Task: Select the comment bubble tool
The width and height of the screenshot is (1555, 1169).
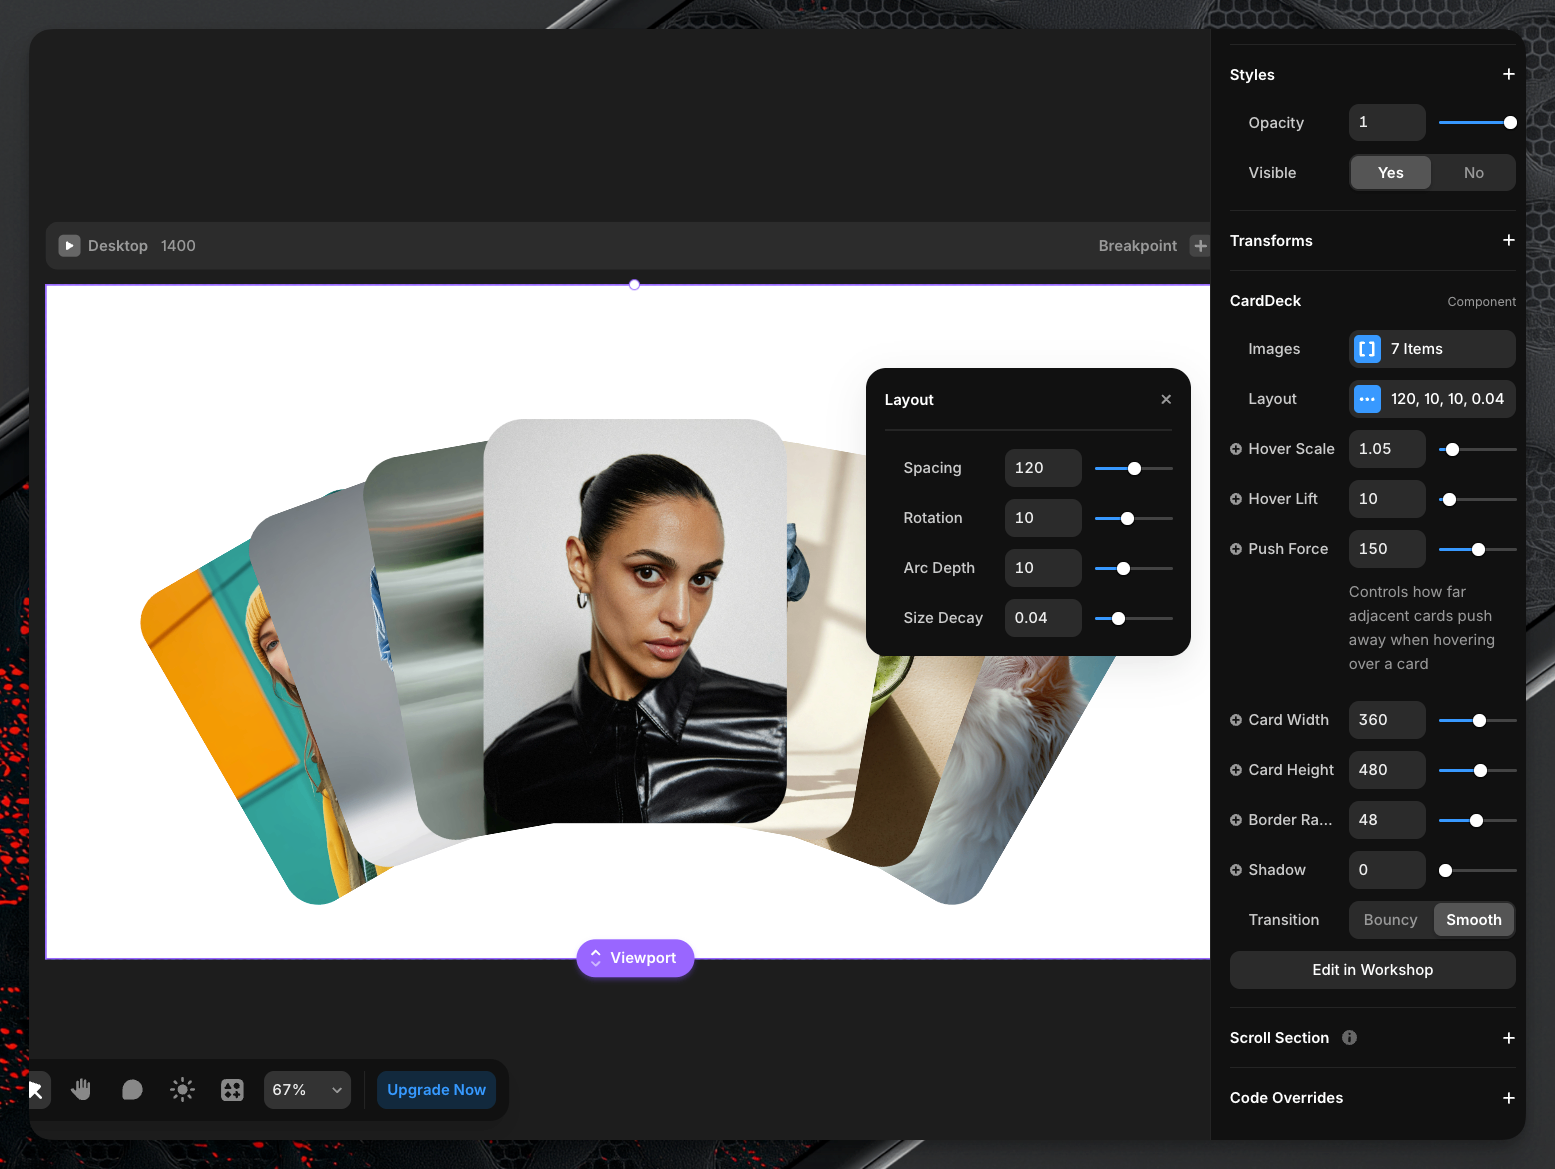Action: pos(132,1090)
